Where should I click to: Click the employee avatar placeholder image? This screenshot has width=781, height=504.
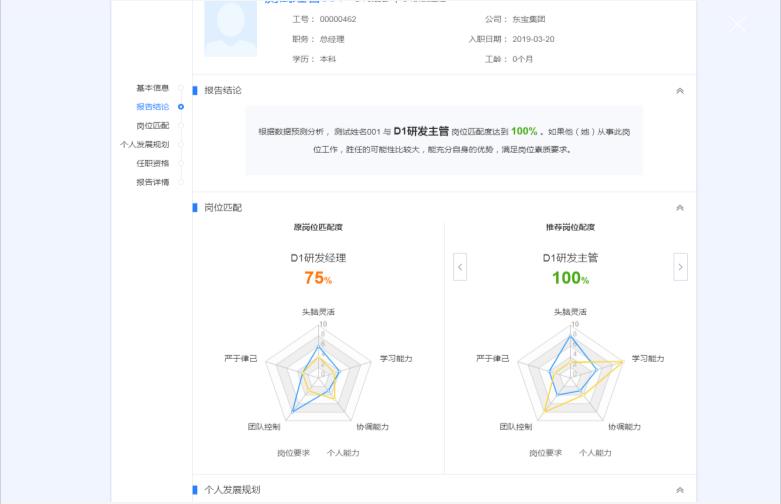230,28
